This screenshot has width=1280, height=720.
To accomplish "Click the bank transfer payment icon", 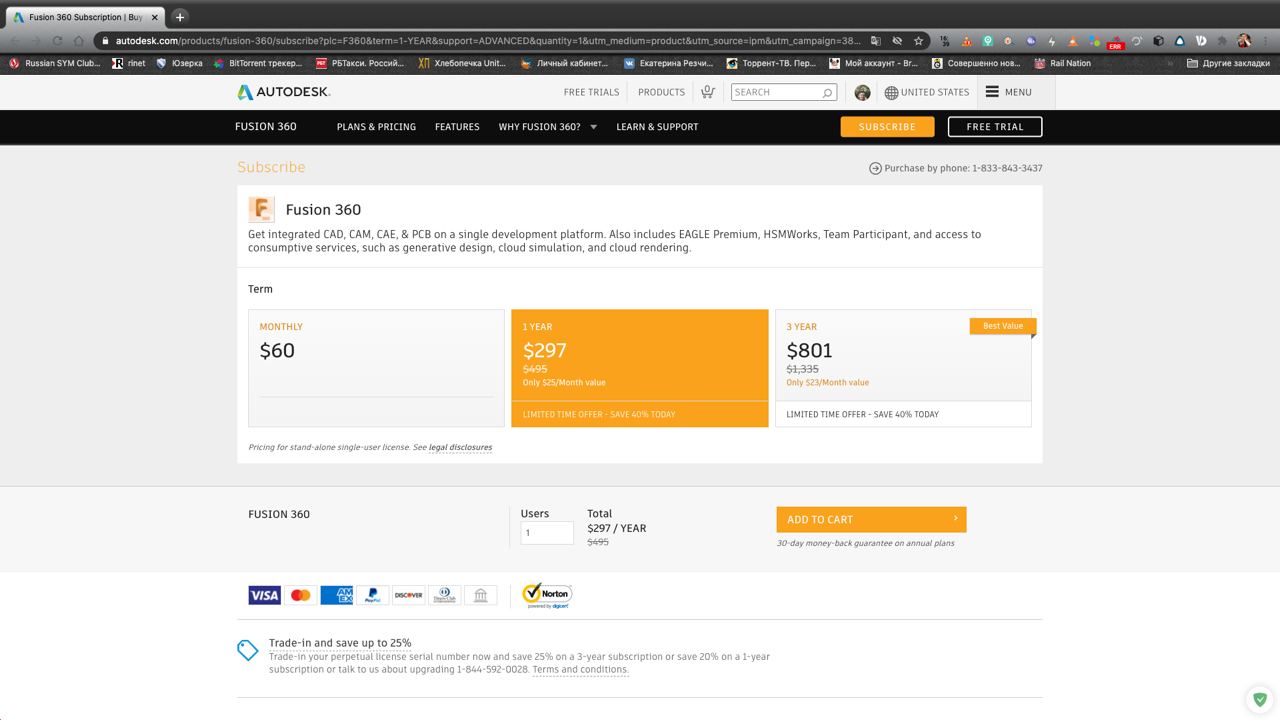I will (480, 595).
